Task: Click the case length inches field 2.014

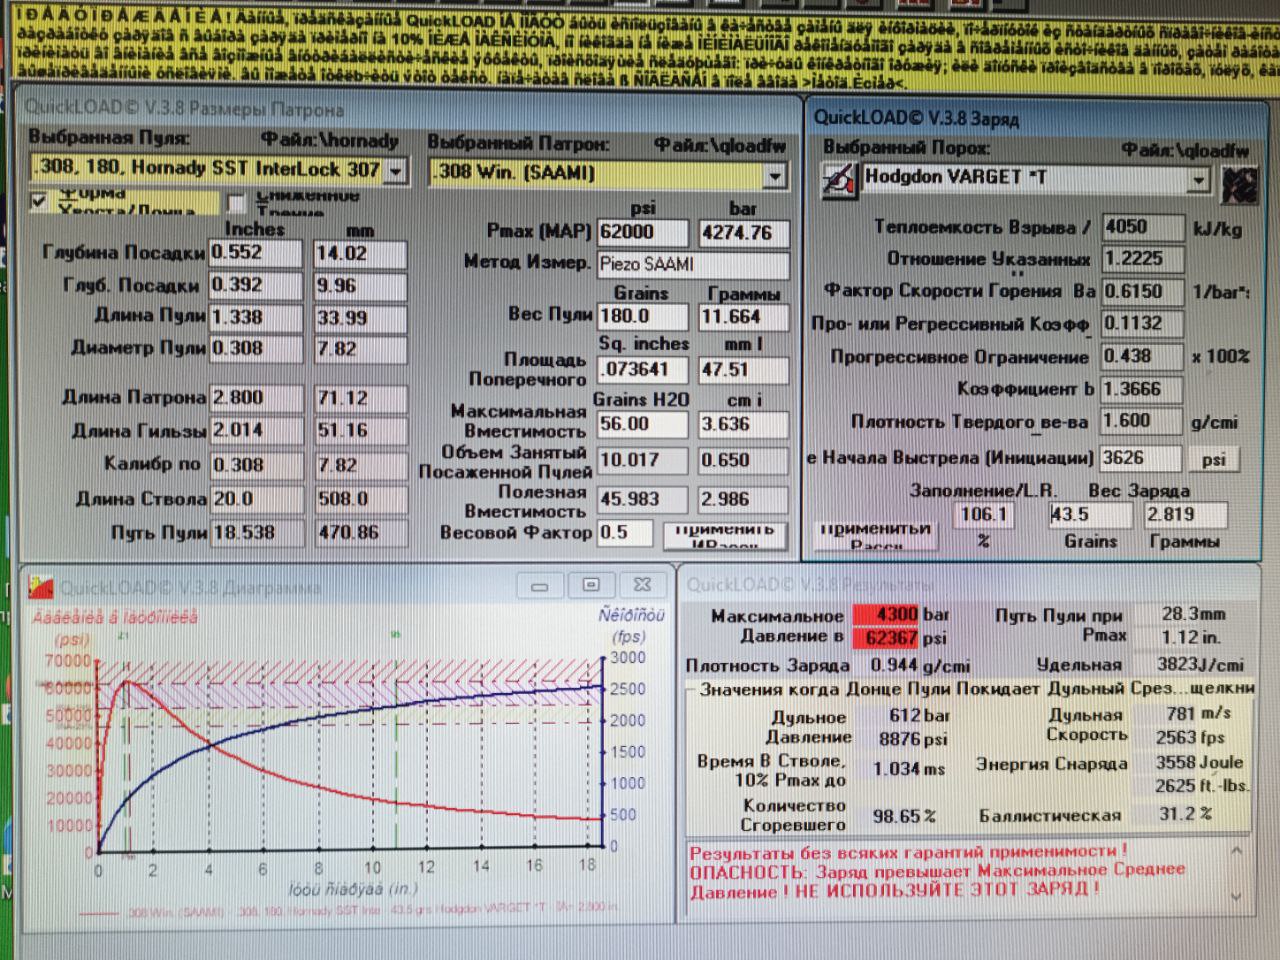Action: pyautogui.click(x=256, y=431)
